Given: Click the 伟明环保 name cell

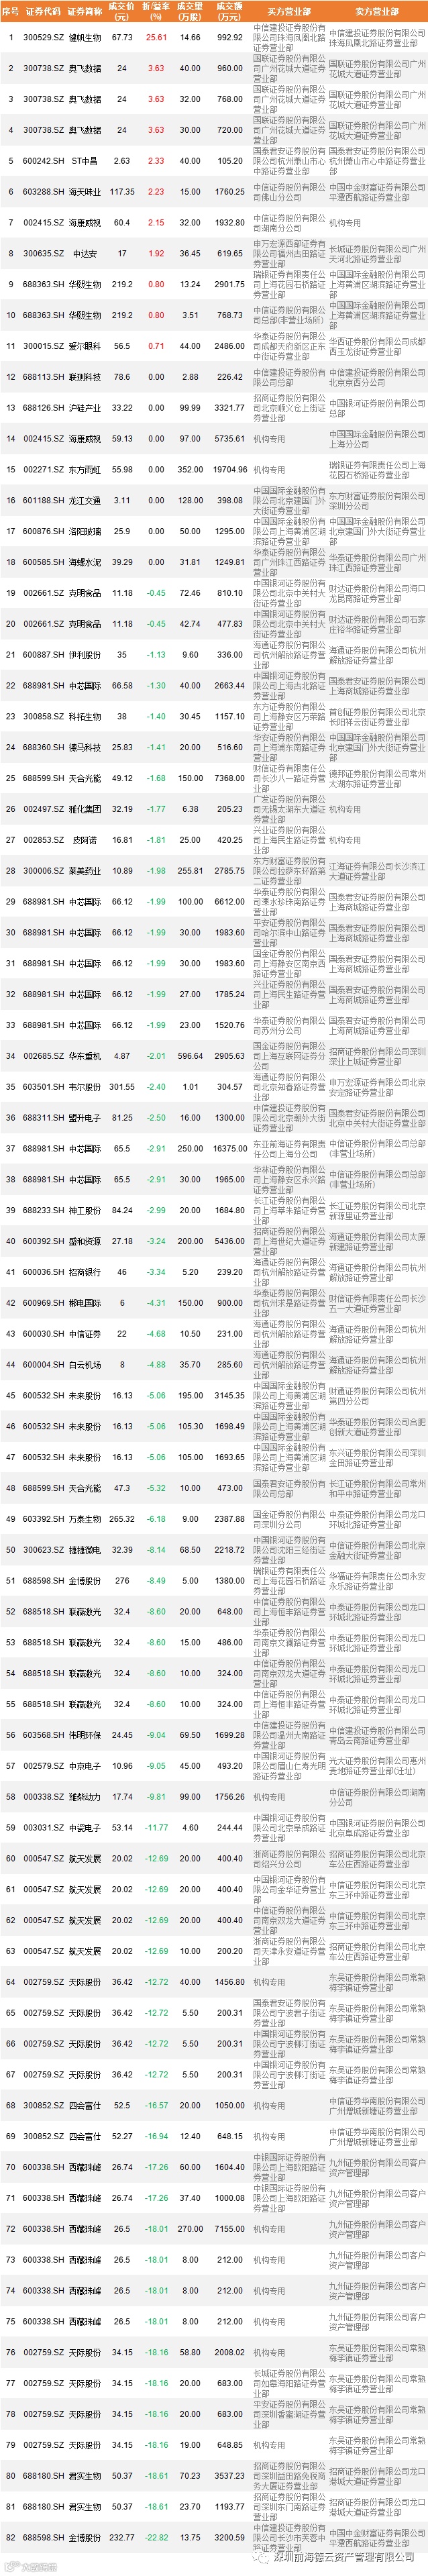Looking at the screenshot, I should [x=84, y=1736].
